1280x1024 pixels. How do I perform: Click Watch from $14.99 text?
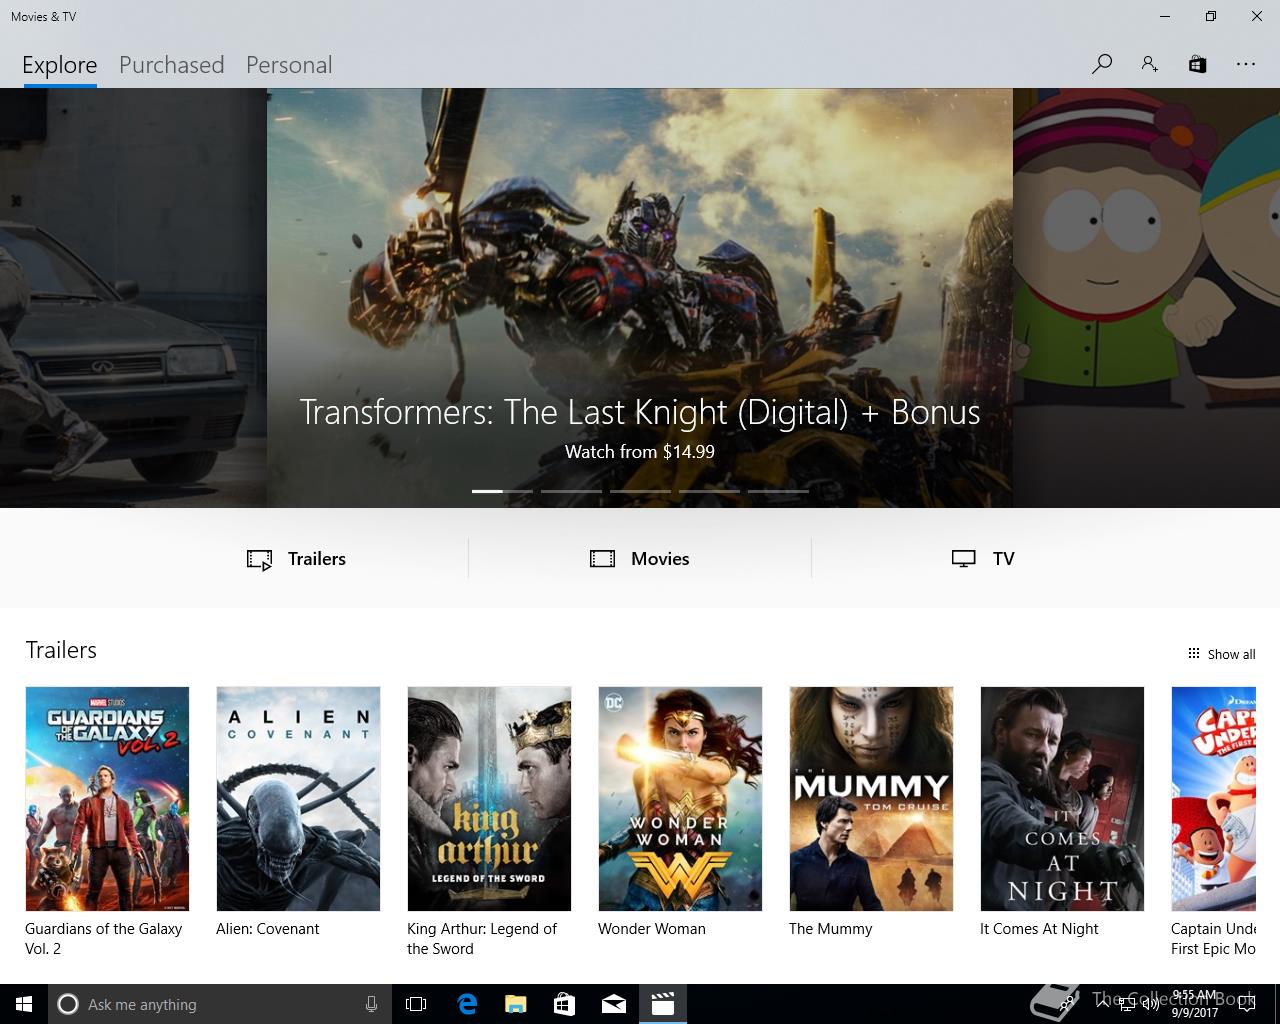pos(640,452)
